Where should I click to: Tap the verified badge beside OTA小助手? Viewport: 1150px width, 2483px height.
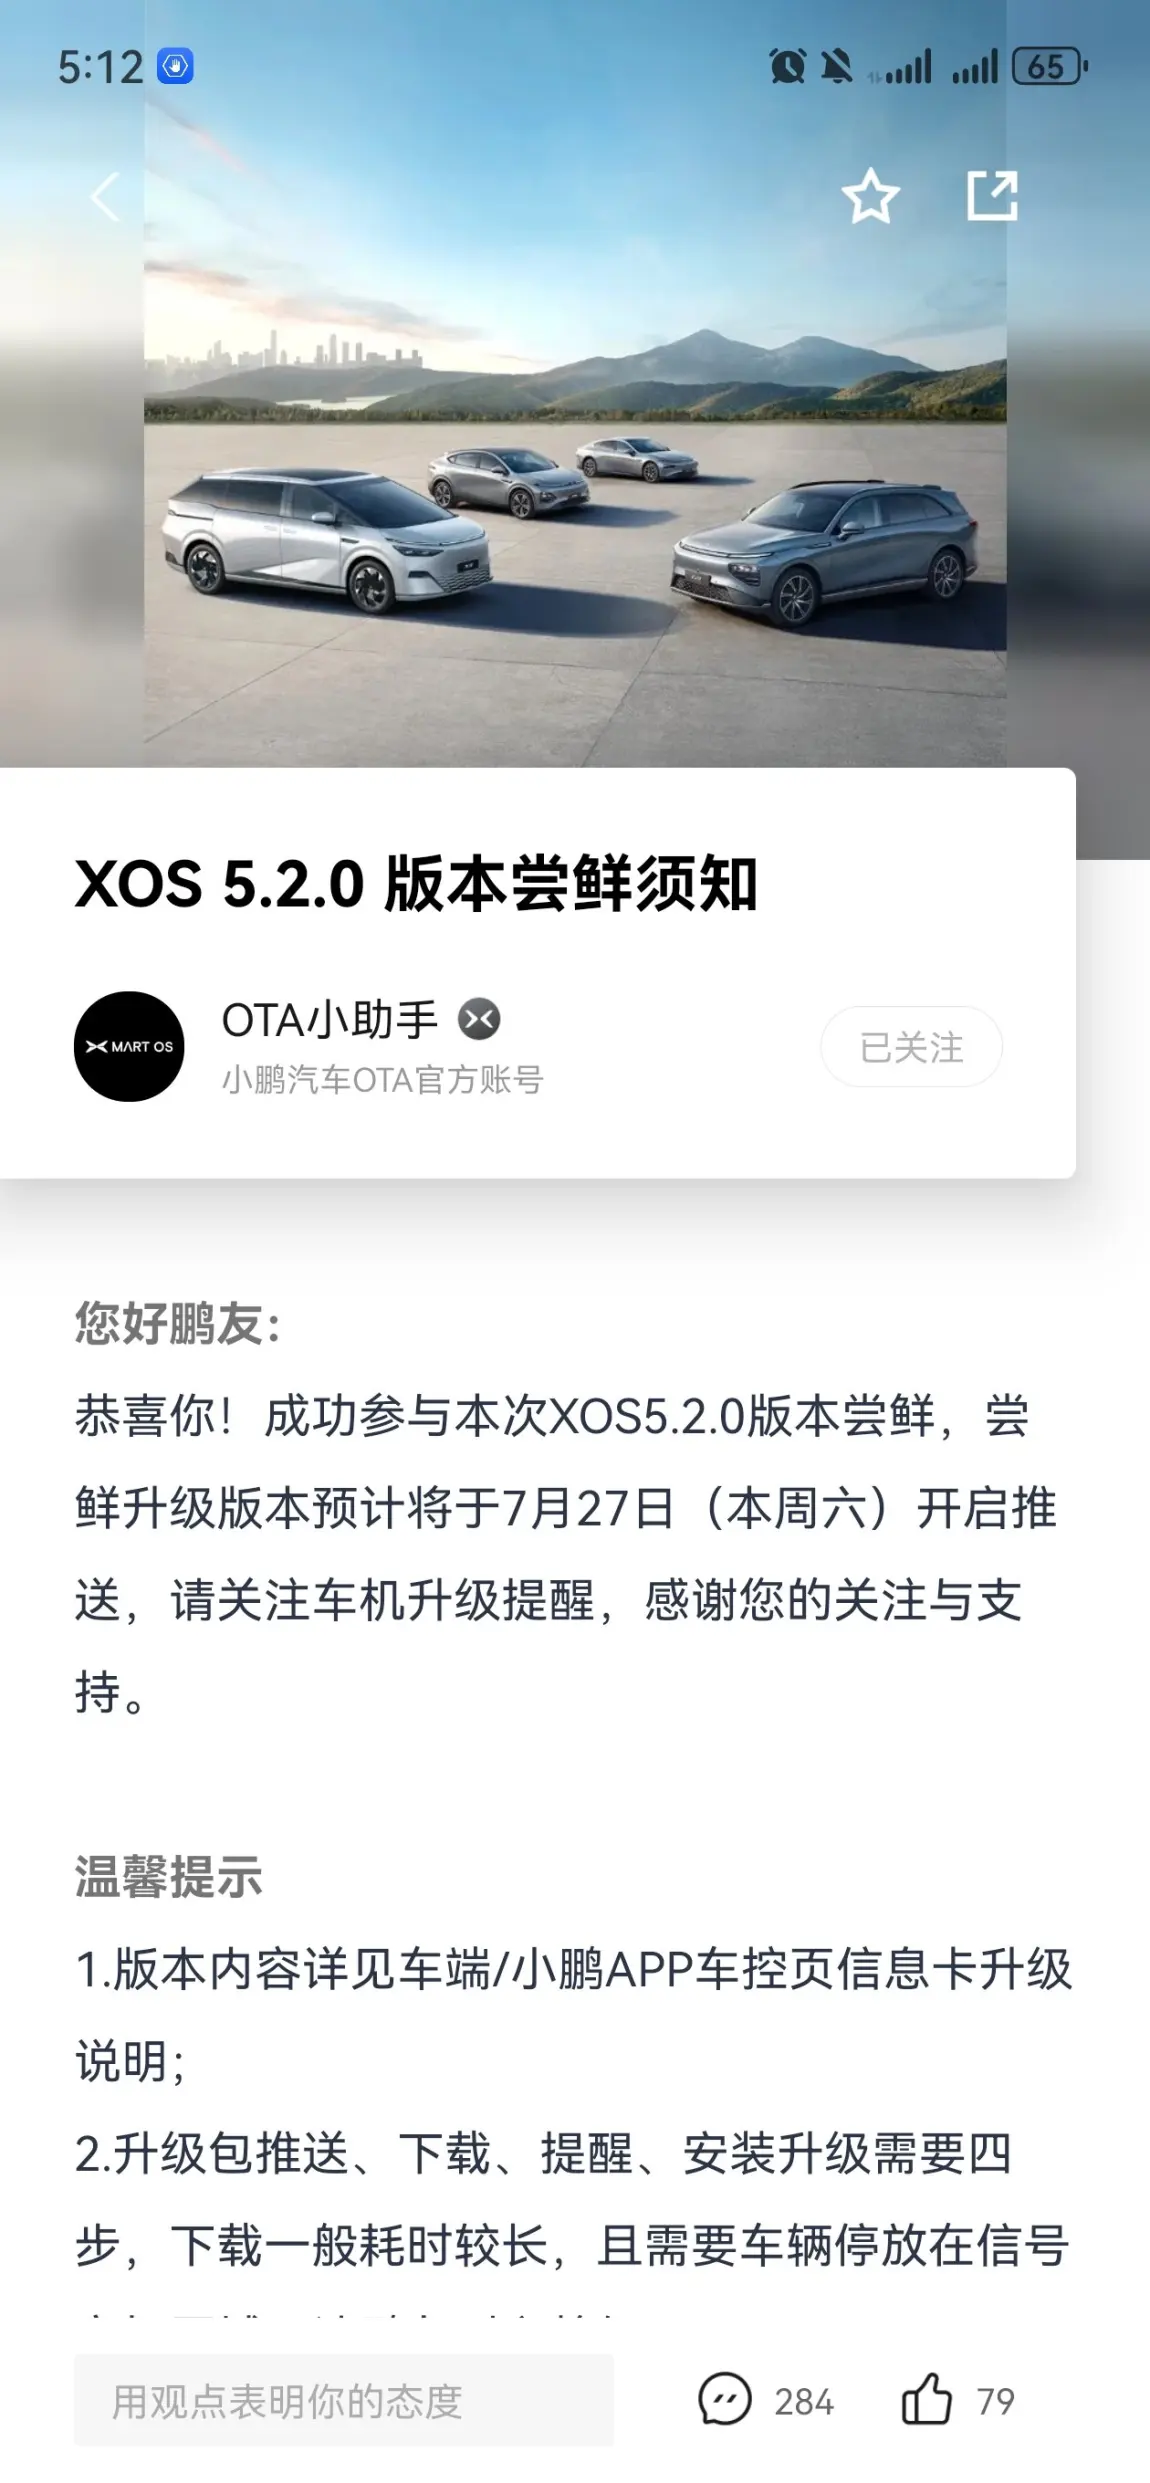click(479, 1019)
